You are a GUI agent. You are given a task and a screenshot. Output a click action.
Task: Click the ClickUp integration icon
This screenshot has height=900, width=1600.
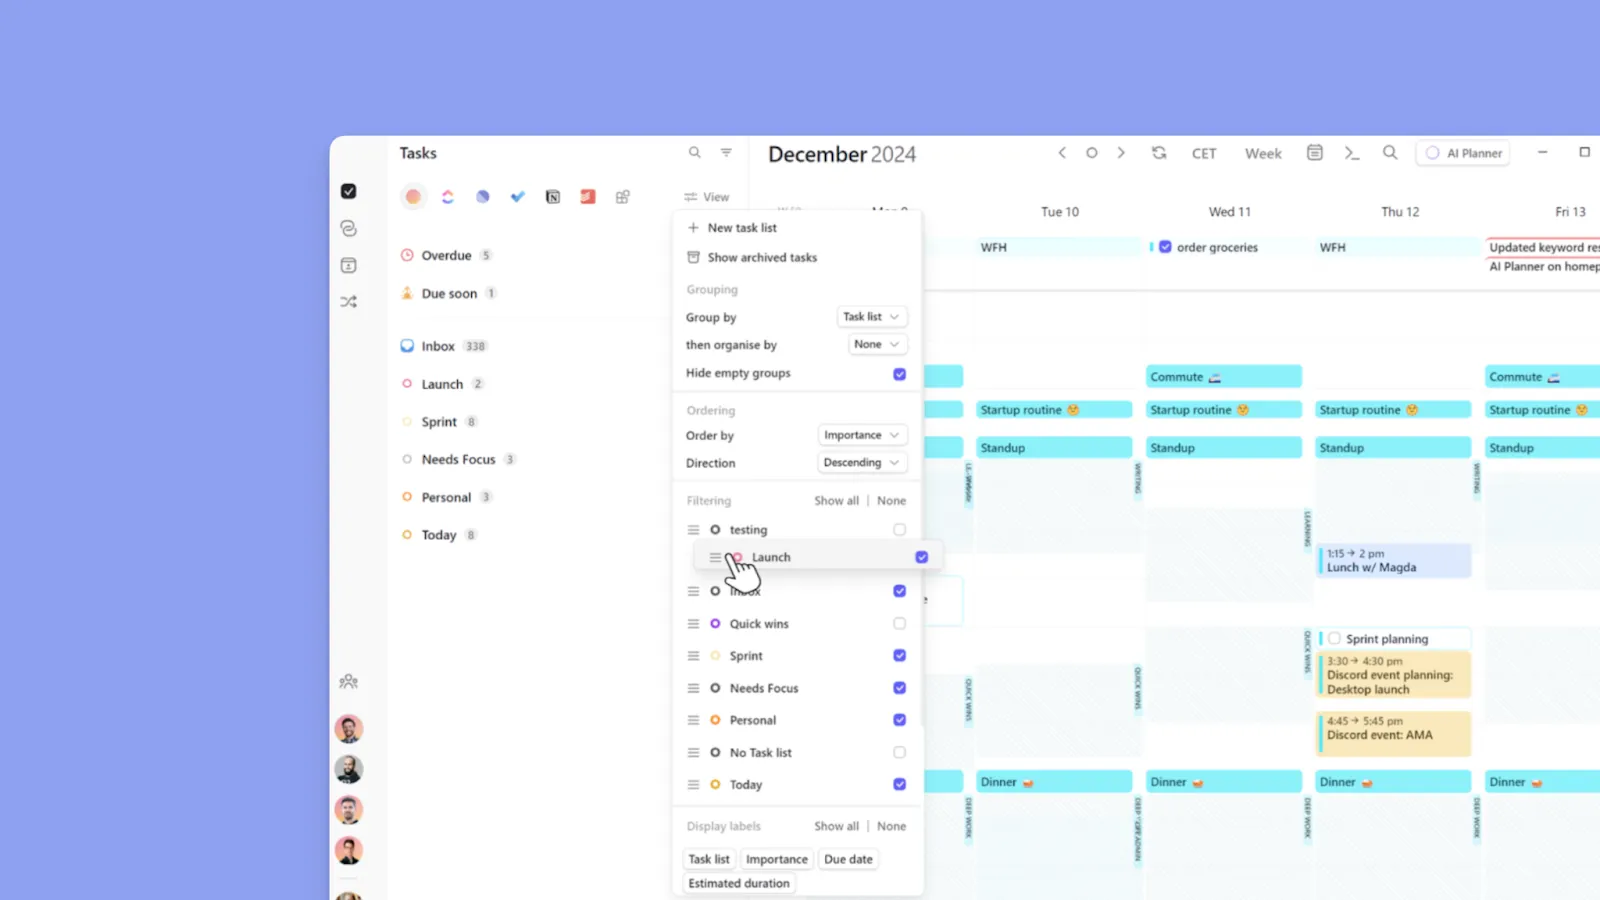coord(448,196)
